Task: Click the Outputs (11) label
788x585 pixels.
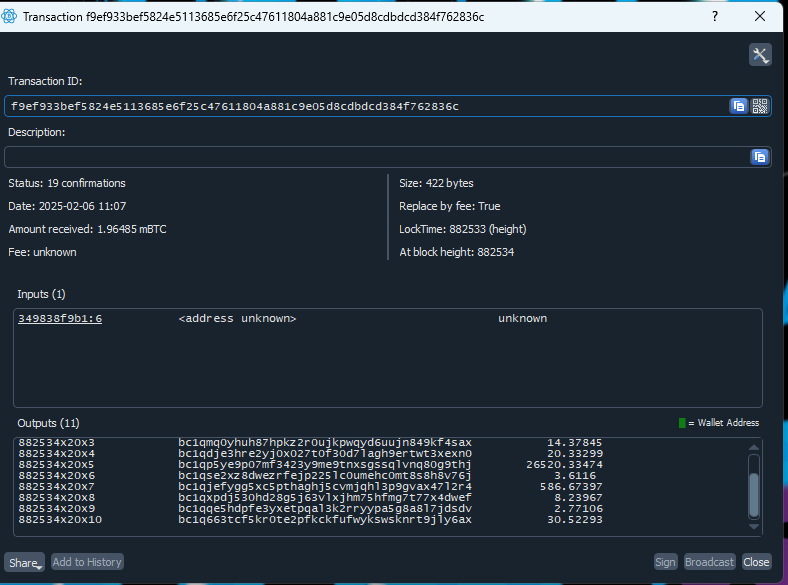Action: [x=48, y=423]
